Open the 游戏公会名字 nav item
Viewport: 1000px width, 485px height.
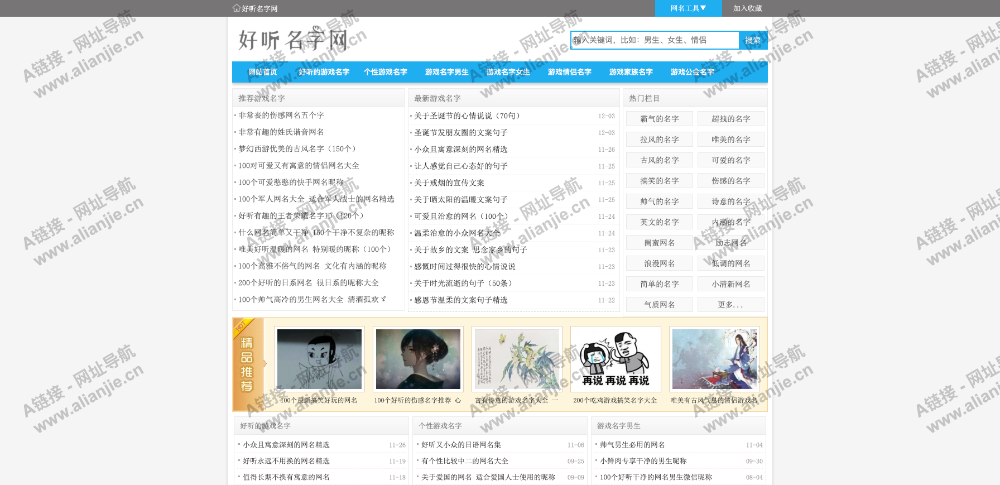click(x=692, y=72)
